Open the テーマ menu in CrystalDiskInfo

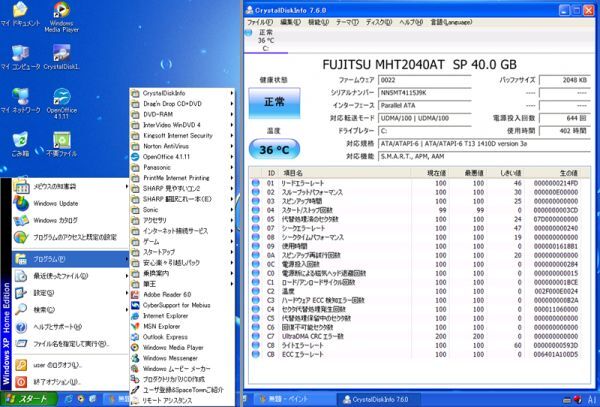point(347,22)
